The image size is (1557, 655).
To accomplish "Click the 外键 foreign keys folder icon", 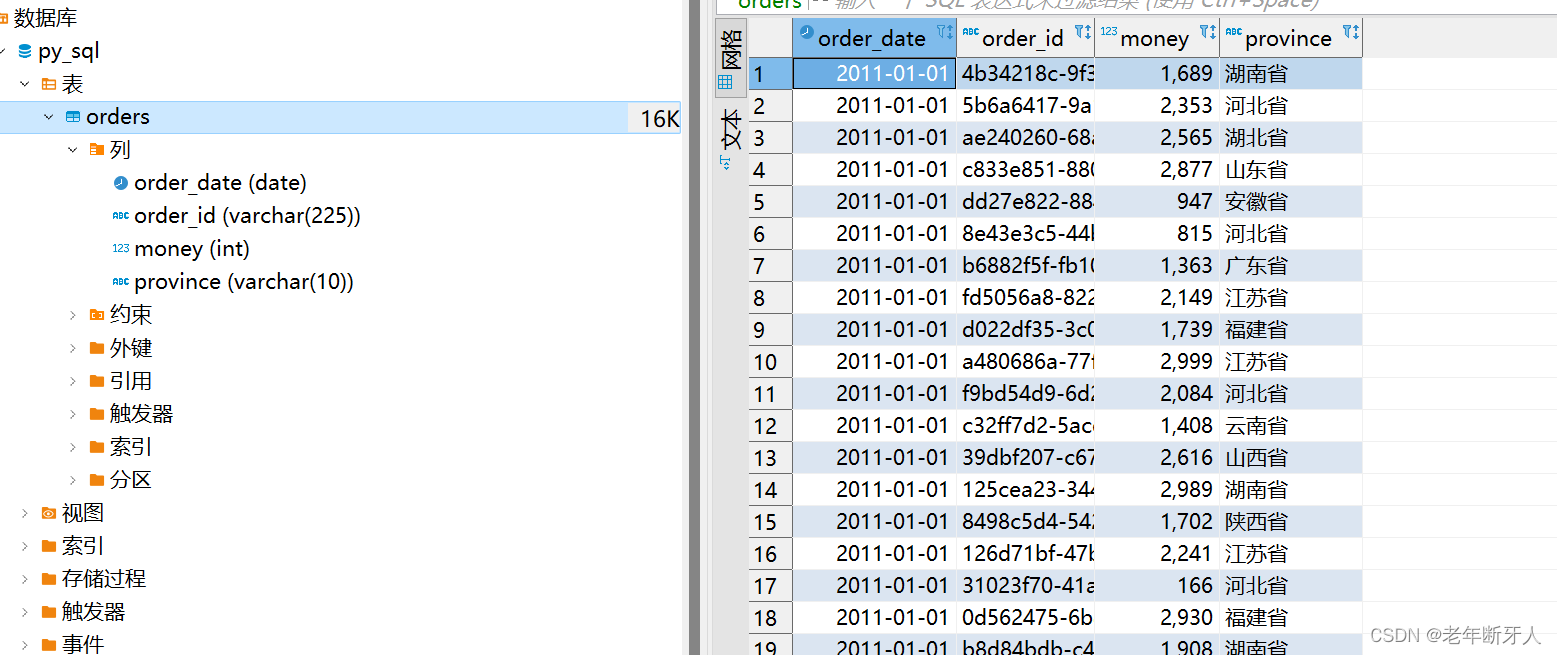I will point(96,348).
